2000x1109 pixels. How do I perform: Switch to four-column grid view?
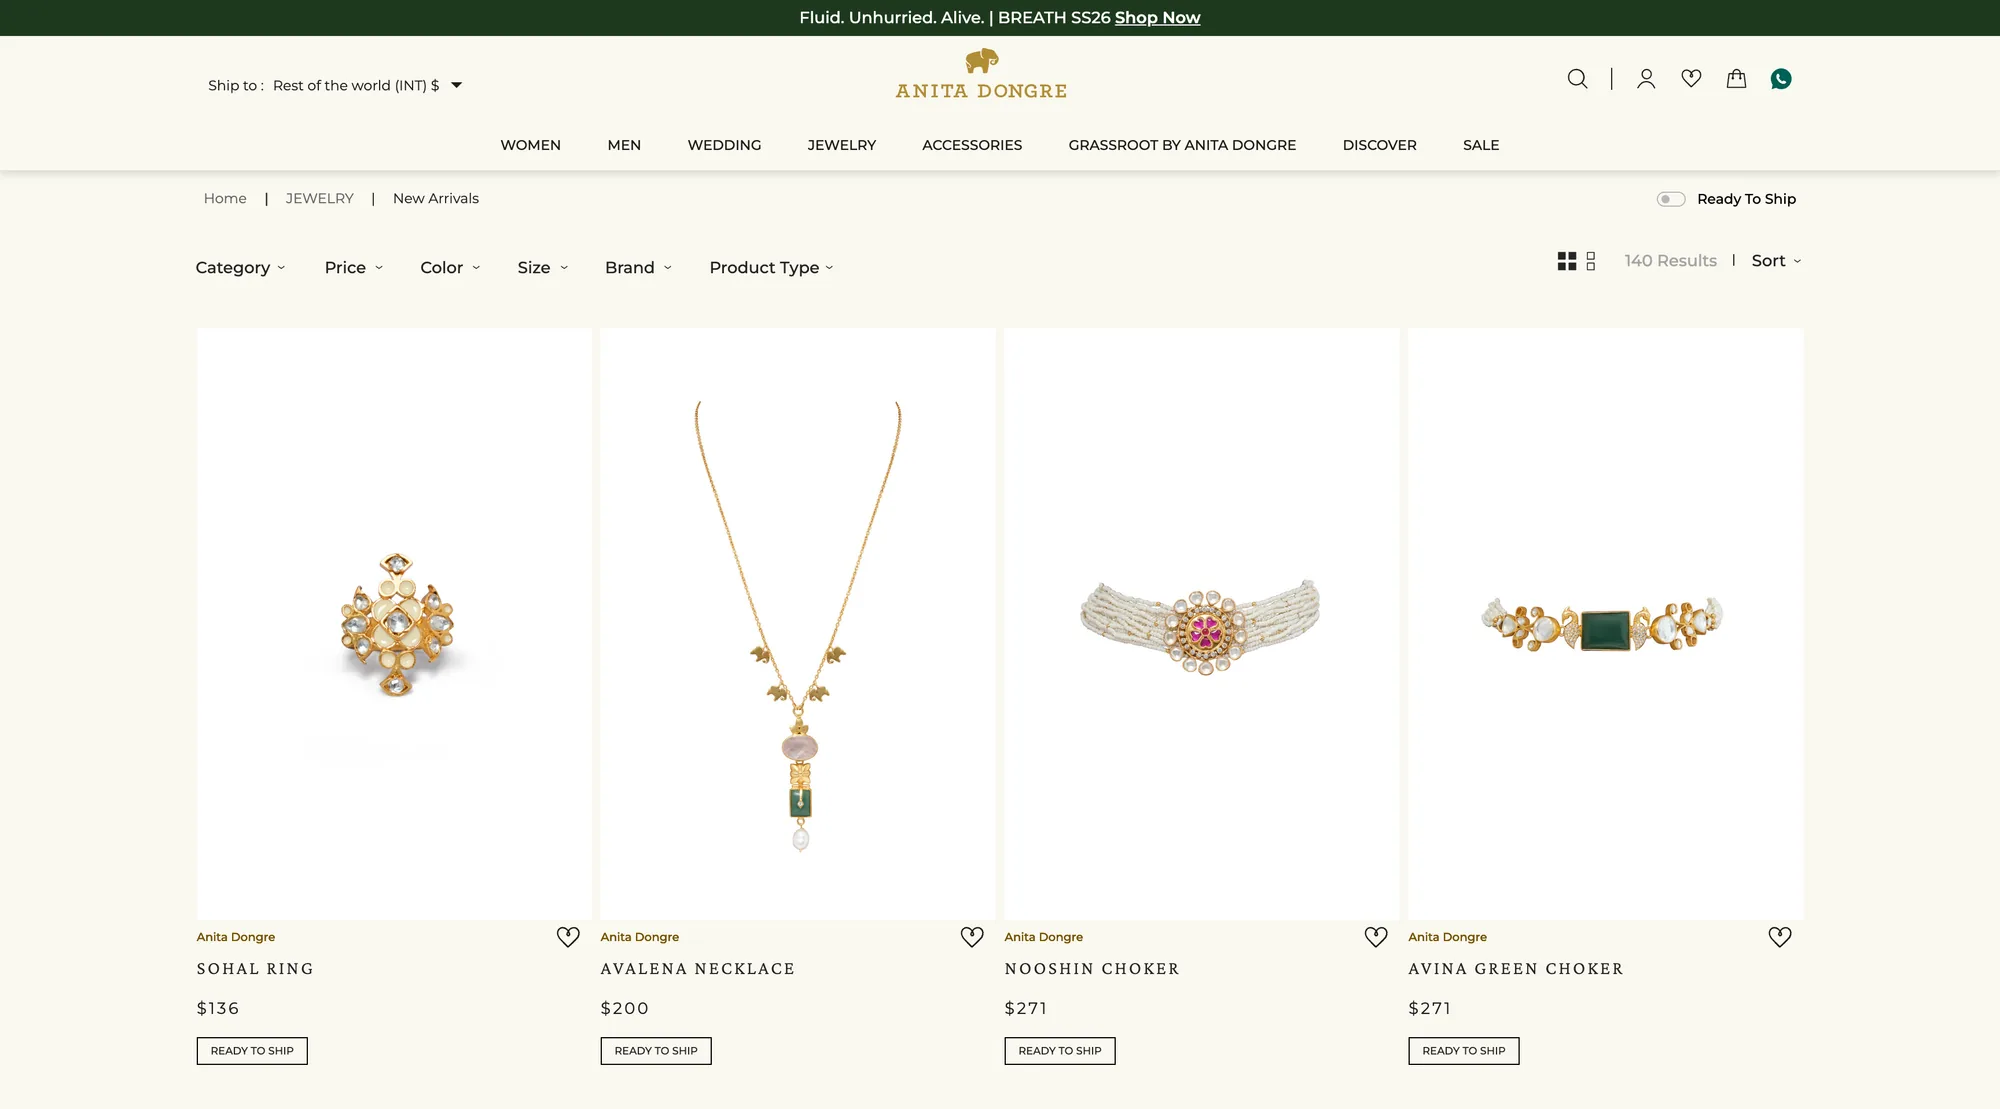(x=1567, y=261)
